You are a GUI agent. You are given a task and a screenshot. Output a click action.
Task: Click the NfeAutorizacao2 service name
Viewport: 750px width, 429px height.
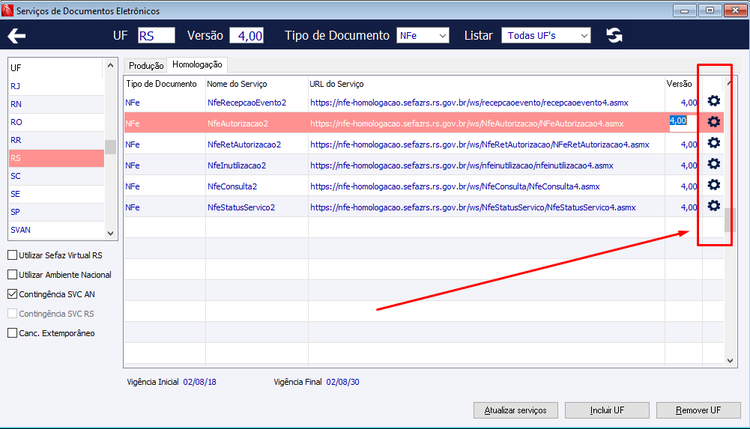(238, 123)
